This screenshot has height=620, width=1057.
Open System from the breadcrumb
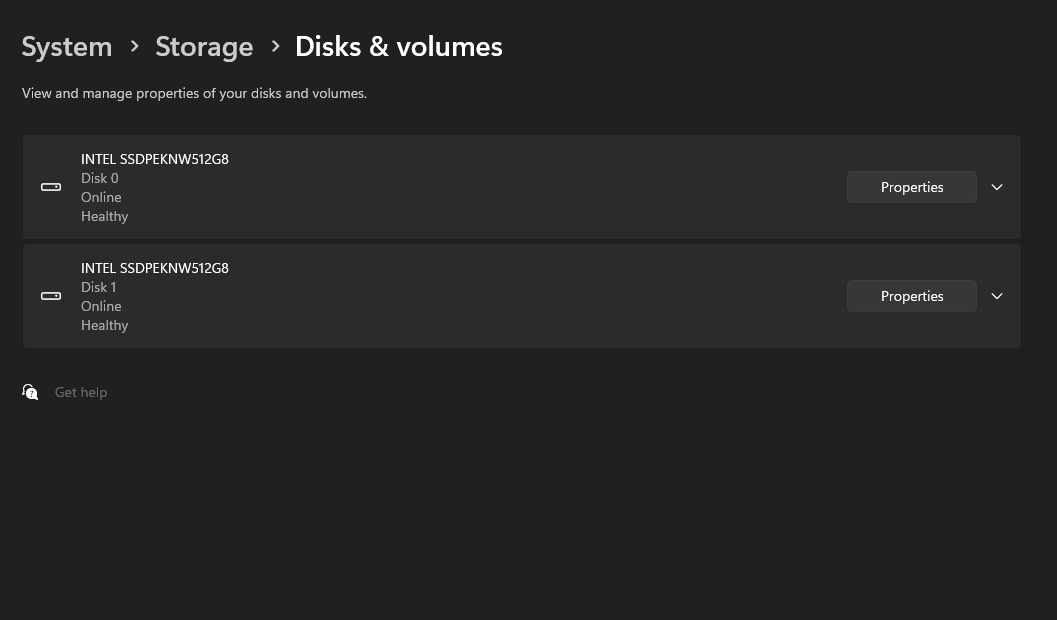(66, 46)
